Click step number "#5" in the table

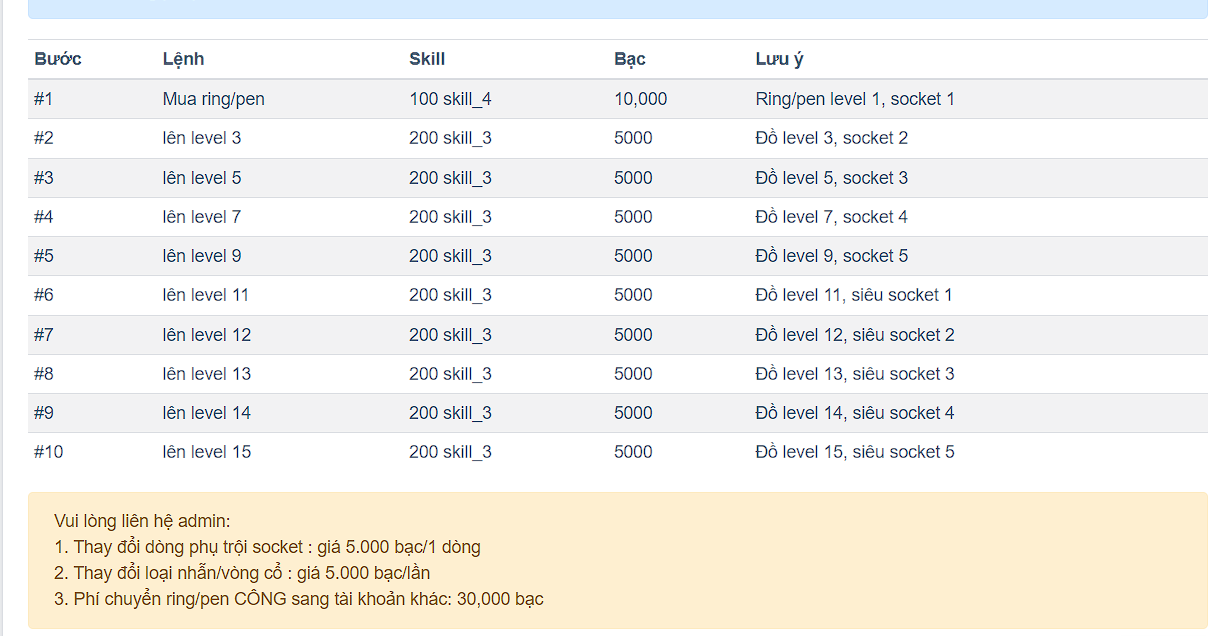pyautogui.click(x=44, y=256)
